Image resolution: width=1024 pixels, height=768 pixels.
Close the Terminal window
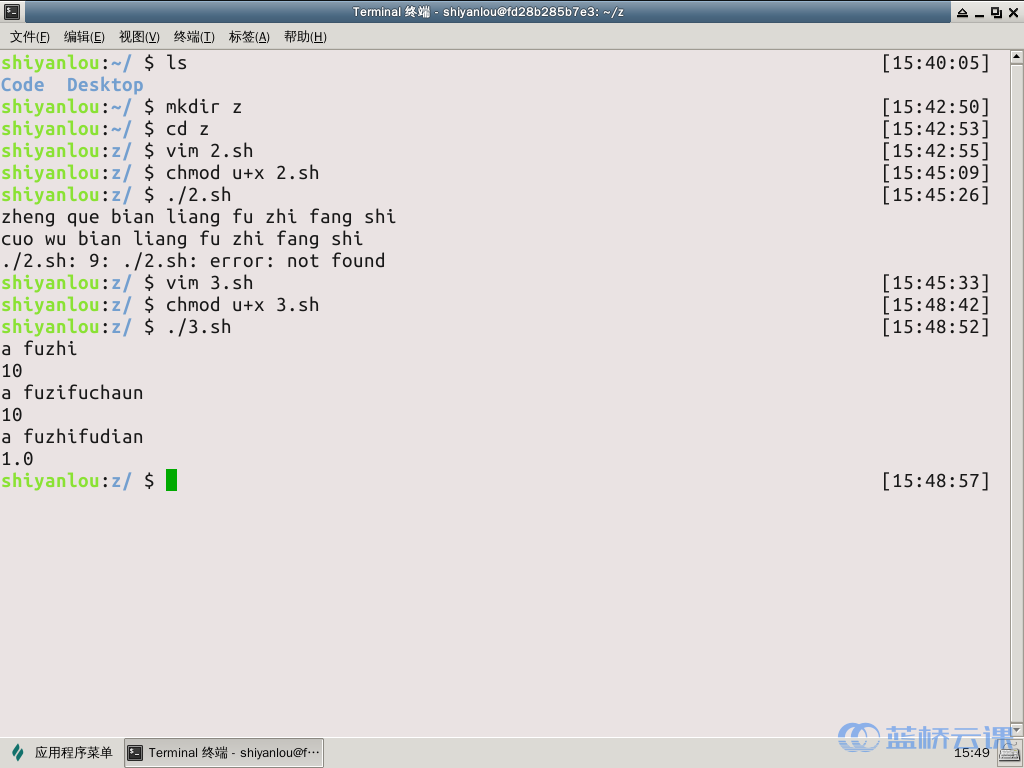click(1012, 12)
